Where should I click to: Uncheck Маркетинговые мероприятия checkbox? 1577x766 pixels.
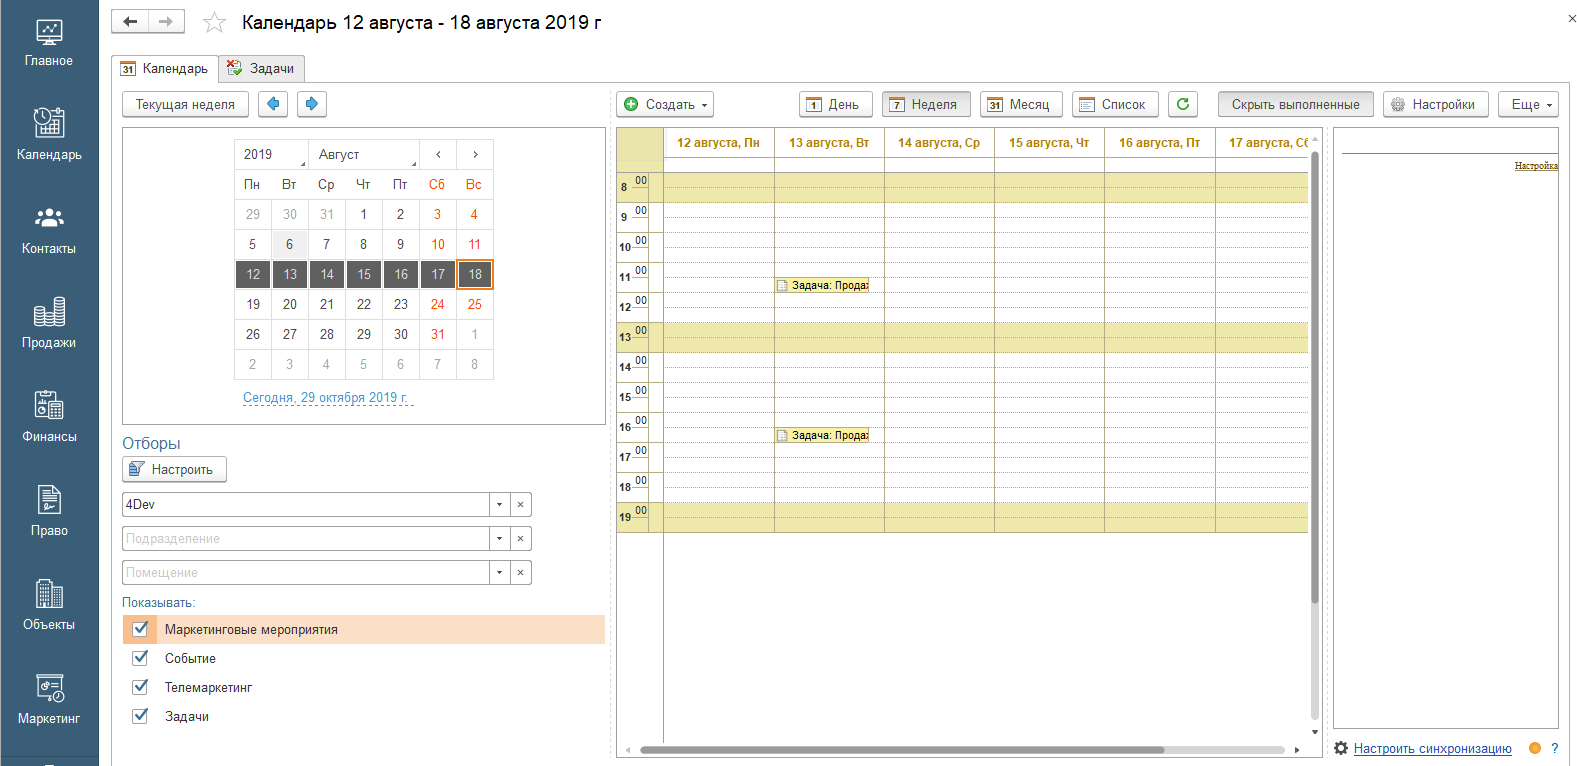pyautogui.click(x=140, y=629)
